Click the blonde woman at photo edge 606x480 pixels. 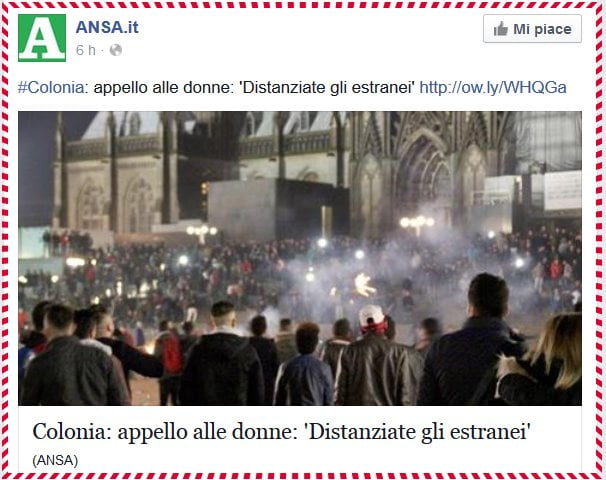point(543,359)
